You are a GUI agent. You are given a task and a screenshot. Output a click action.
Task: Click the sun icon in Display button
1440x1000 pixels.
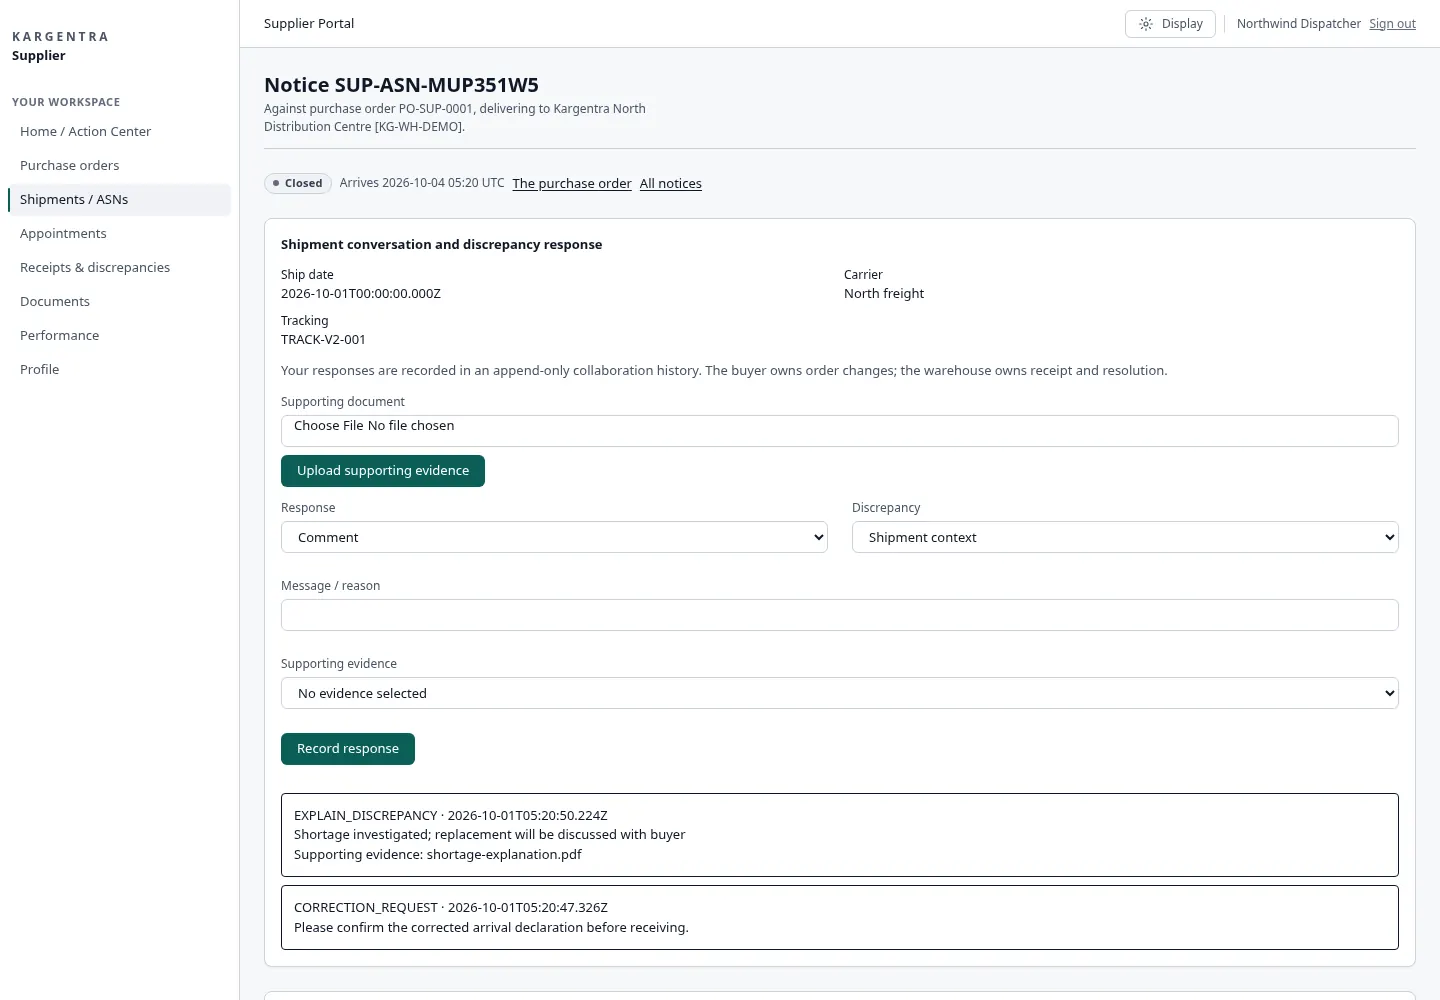click(1146, 24)
